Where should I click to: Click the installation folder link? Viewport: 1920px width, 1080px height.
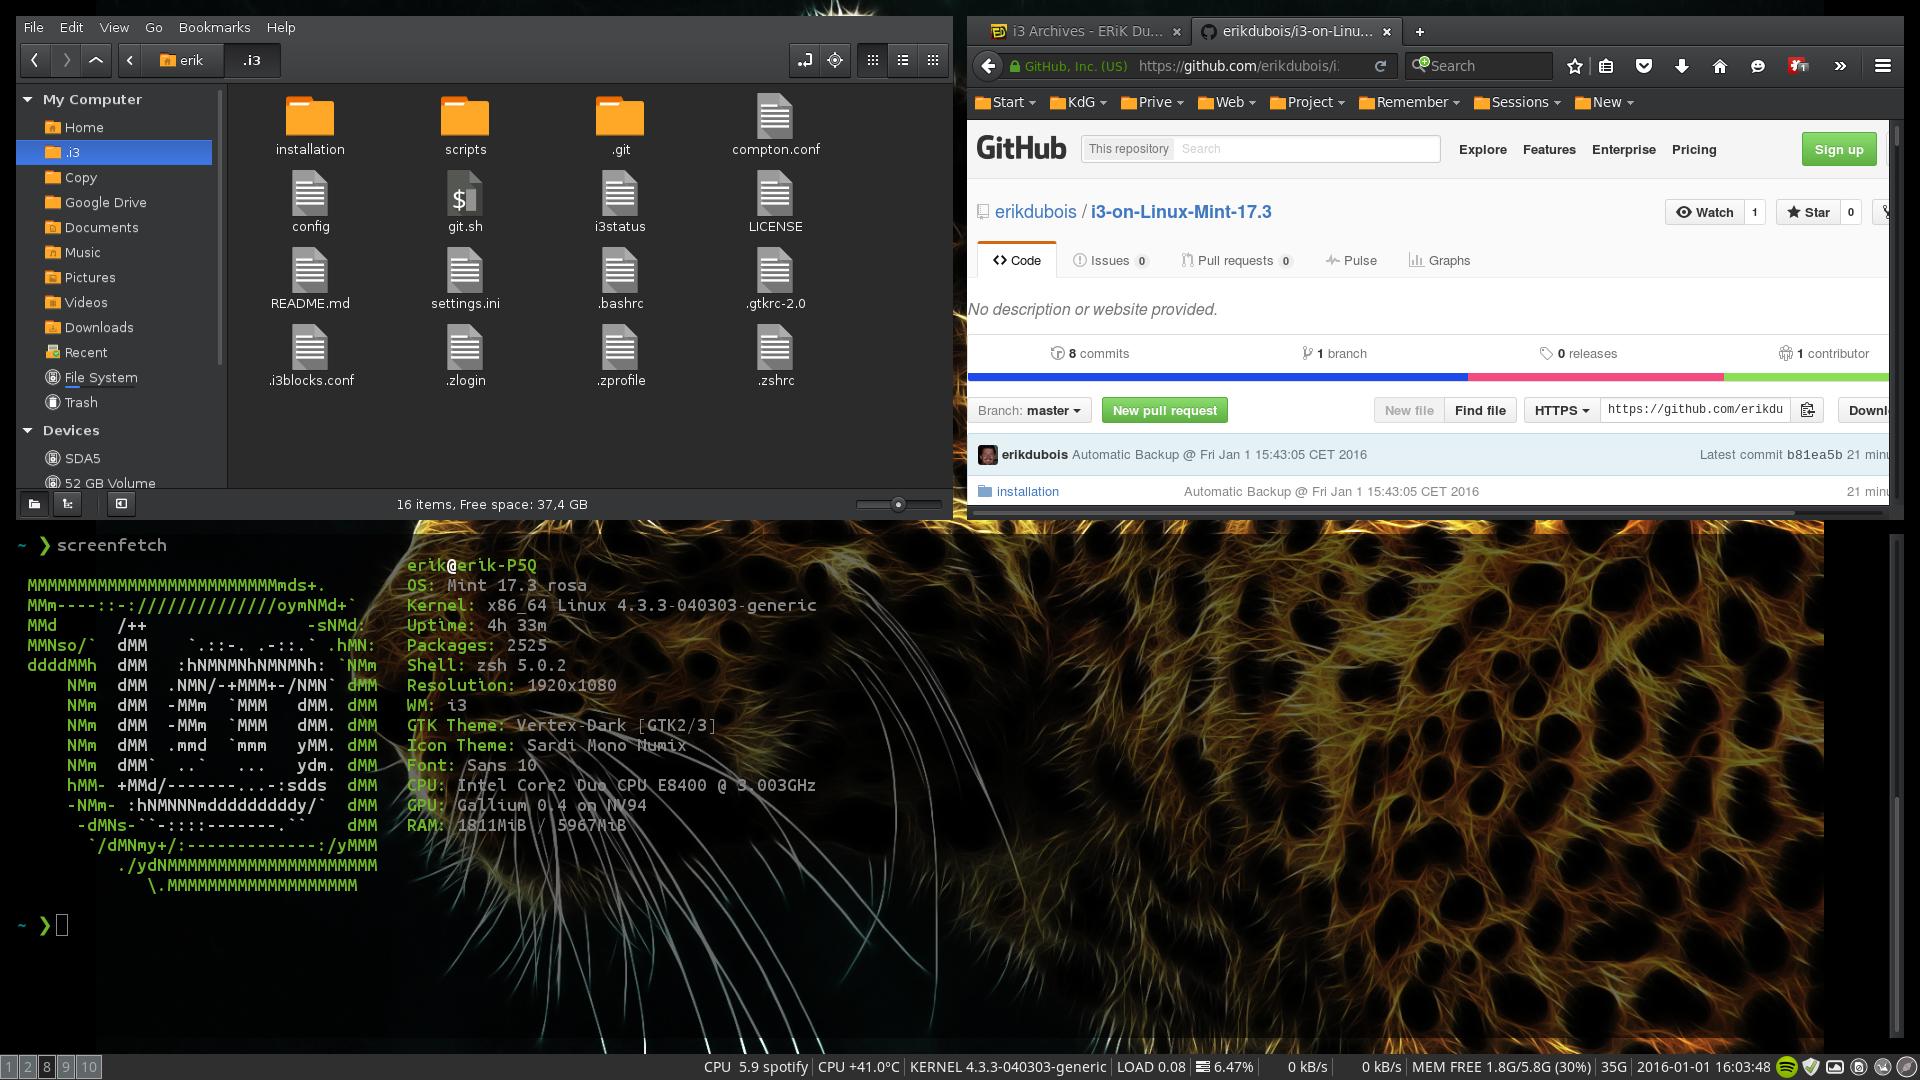click(1027, 491)
